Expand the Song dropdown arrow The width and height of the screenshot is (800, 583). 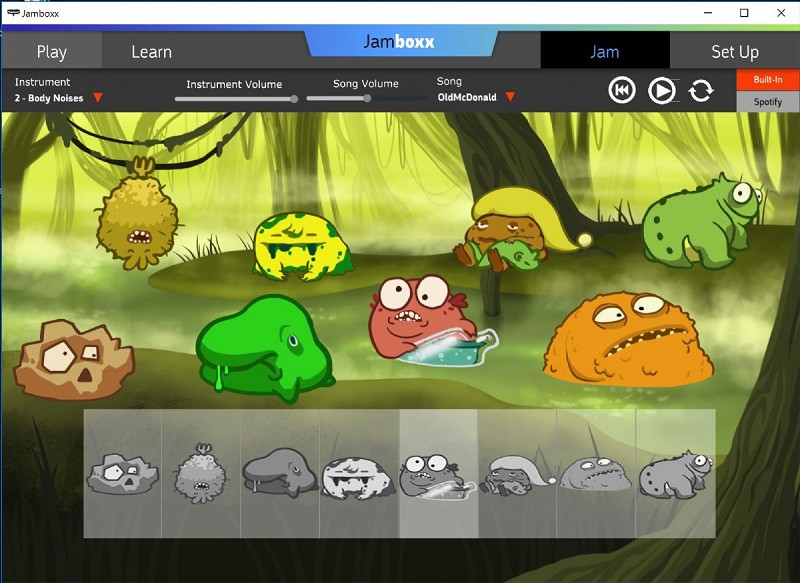510,97
